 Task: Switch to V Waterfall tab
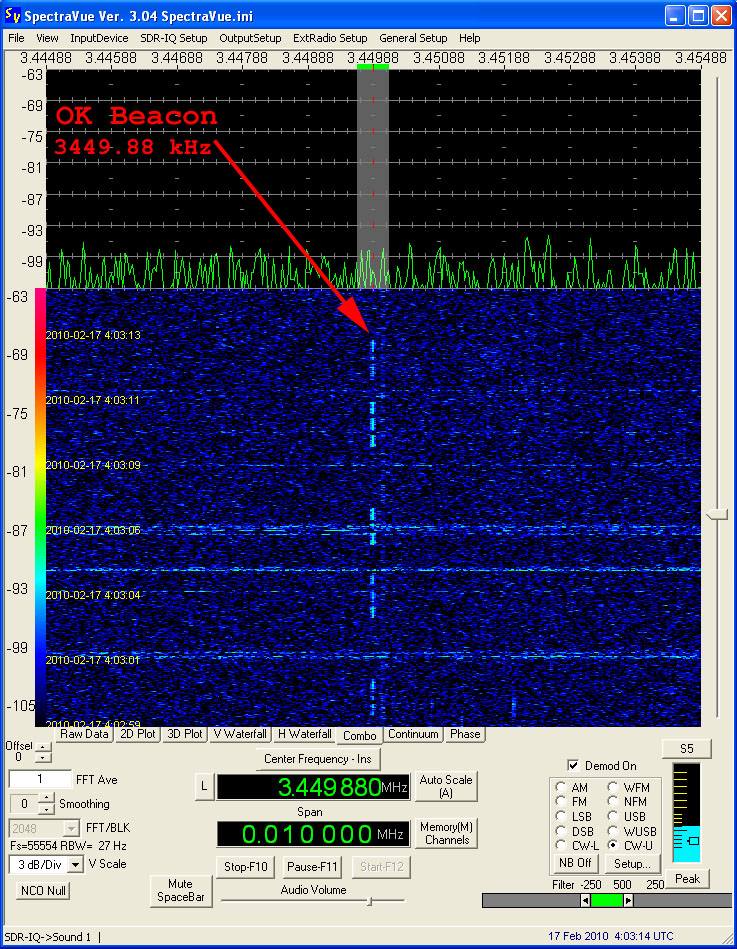click(x=240, y=734)
